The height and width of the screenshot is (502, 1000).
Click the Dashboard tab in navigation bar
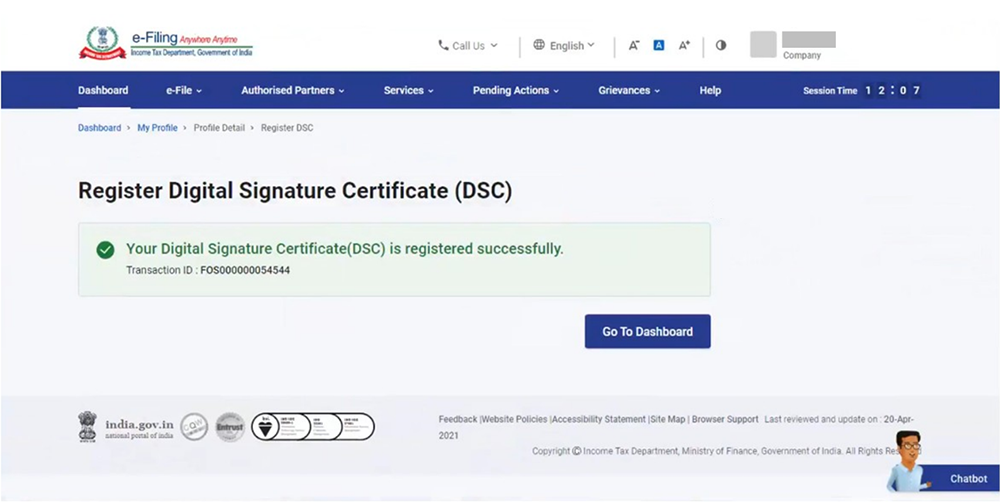[x=103, y=90]
